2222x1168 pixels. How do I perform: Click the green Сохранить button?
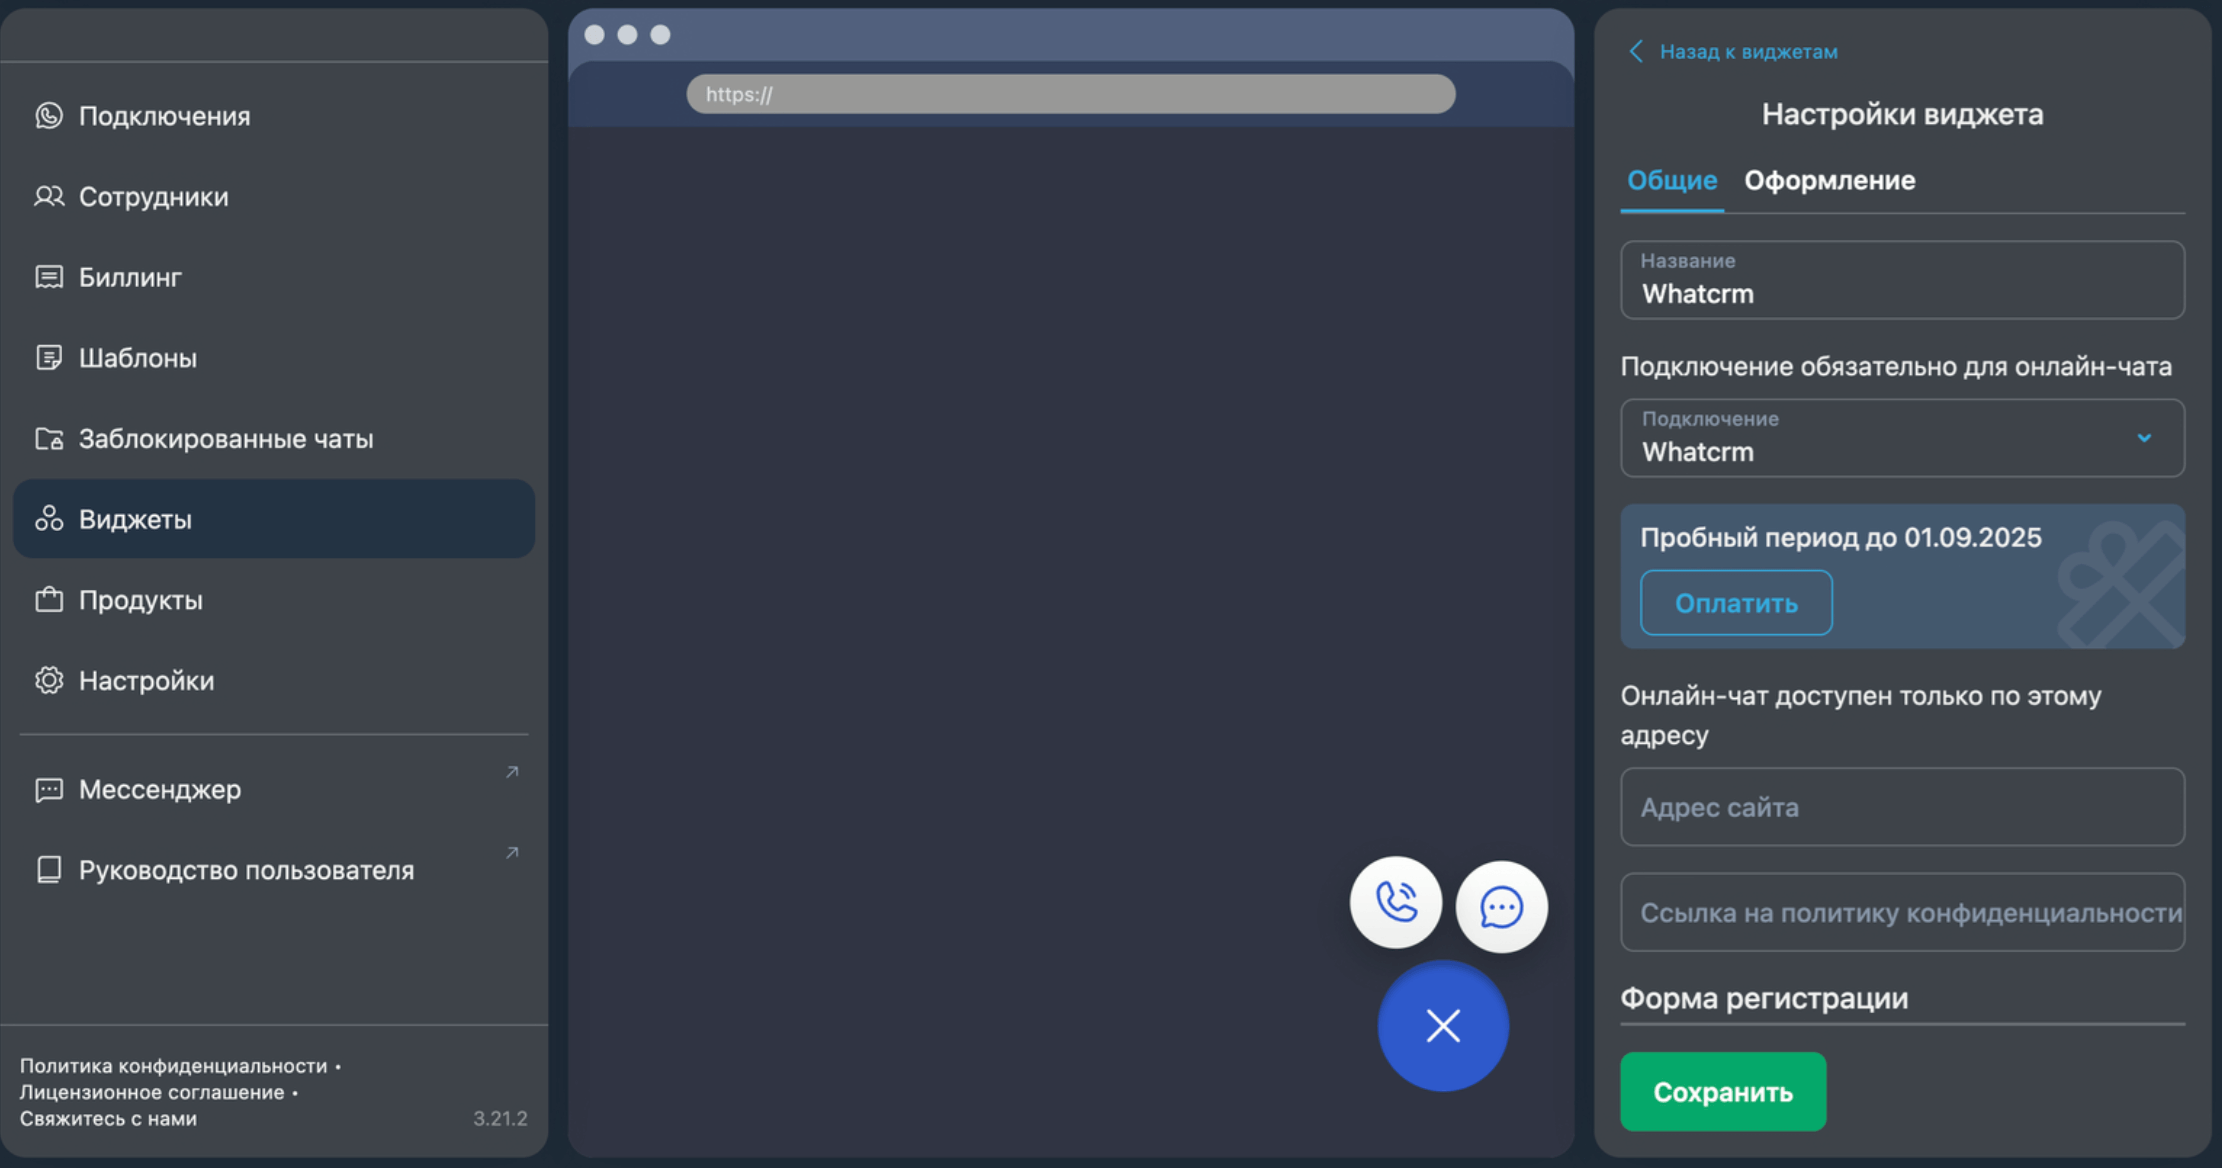(x=1722, y=1092)
